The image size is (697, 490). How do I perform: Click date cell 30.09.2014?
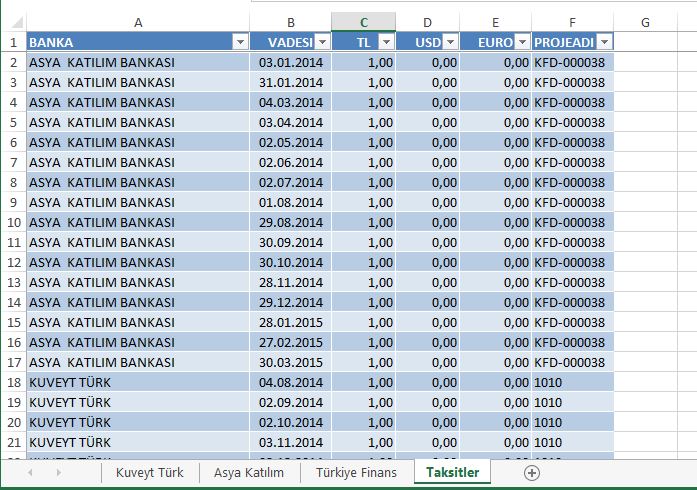[291, 242]
